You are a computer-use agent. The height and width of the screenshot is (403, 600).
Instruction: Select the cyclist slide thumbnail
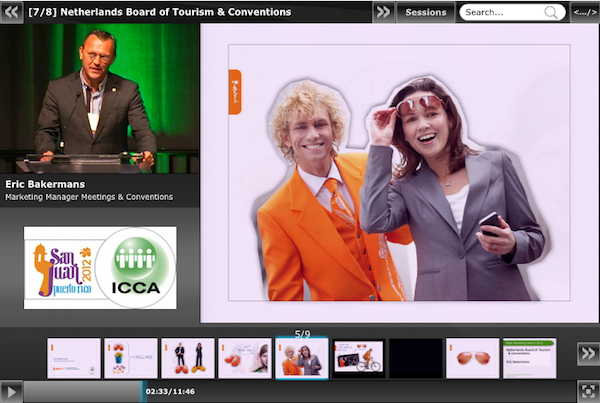359,358
